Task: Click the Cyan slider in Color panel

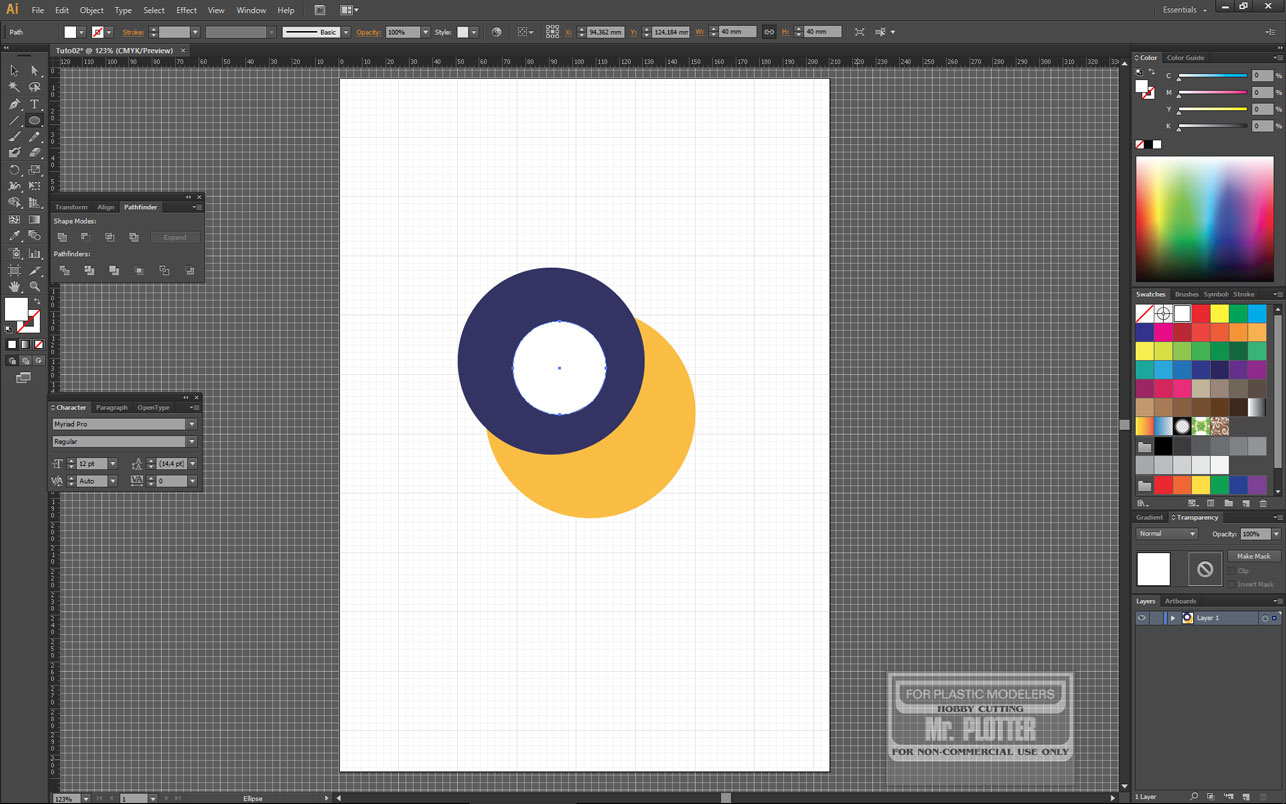Action: pos(1212,77)
